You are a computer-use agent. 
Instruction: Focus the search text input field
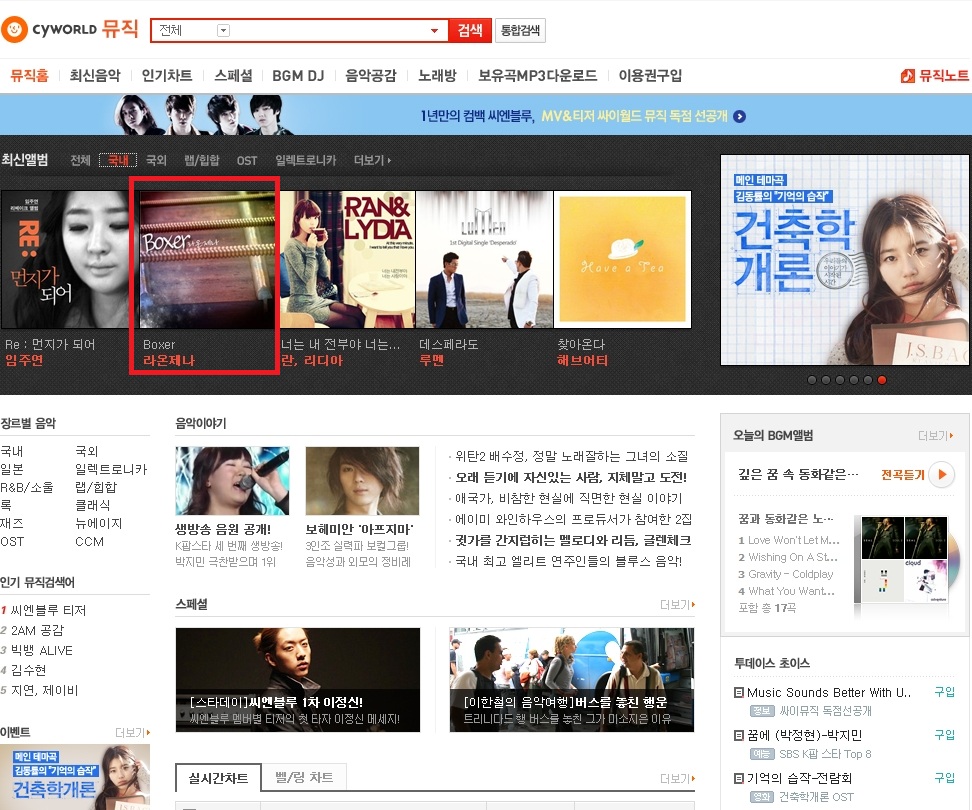(329, 30)
